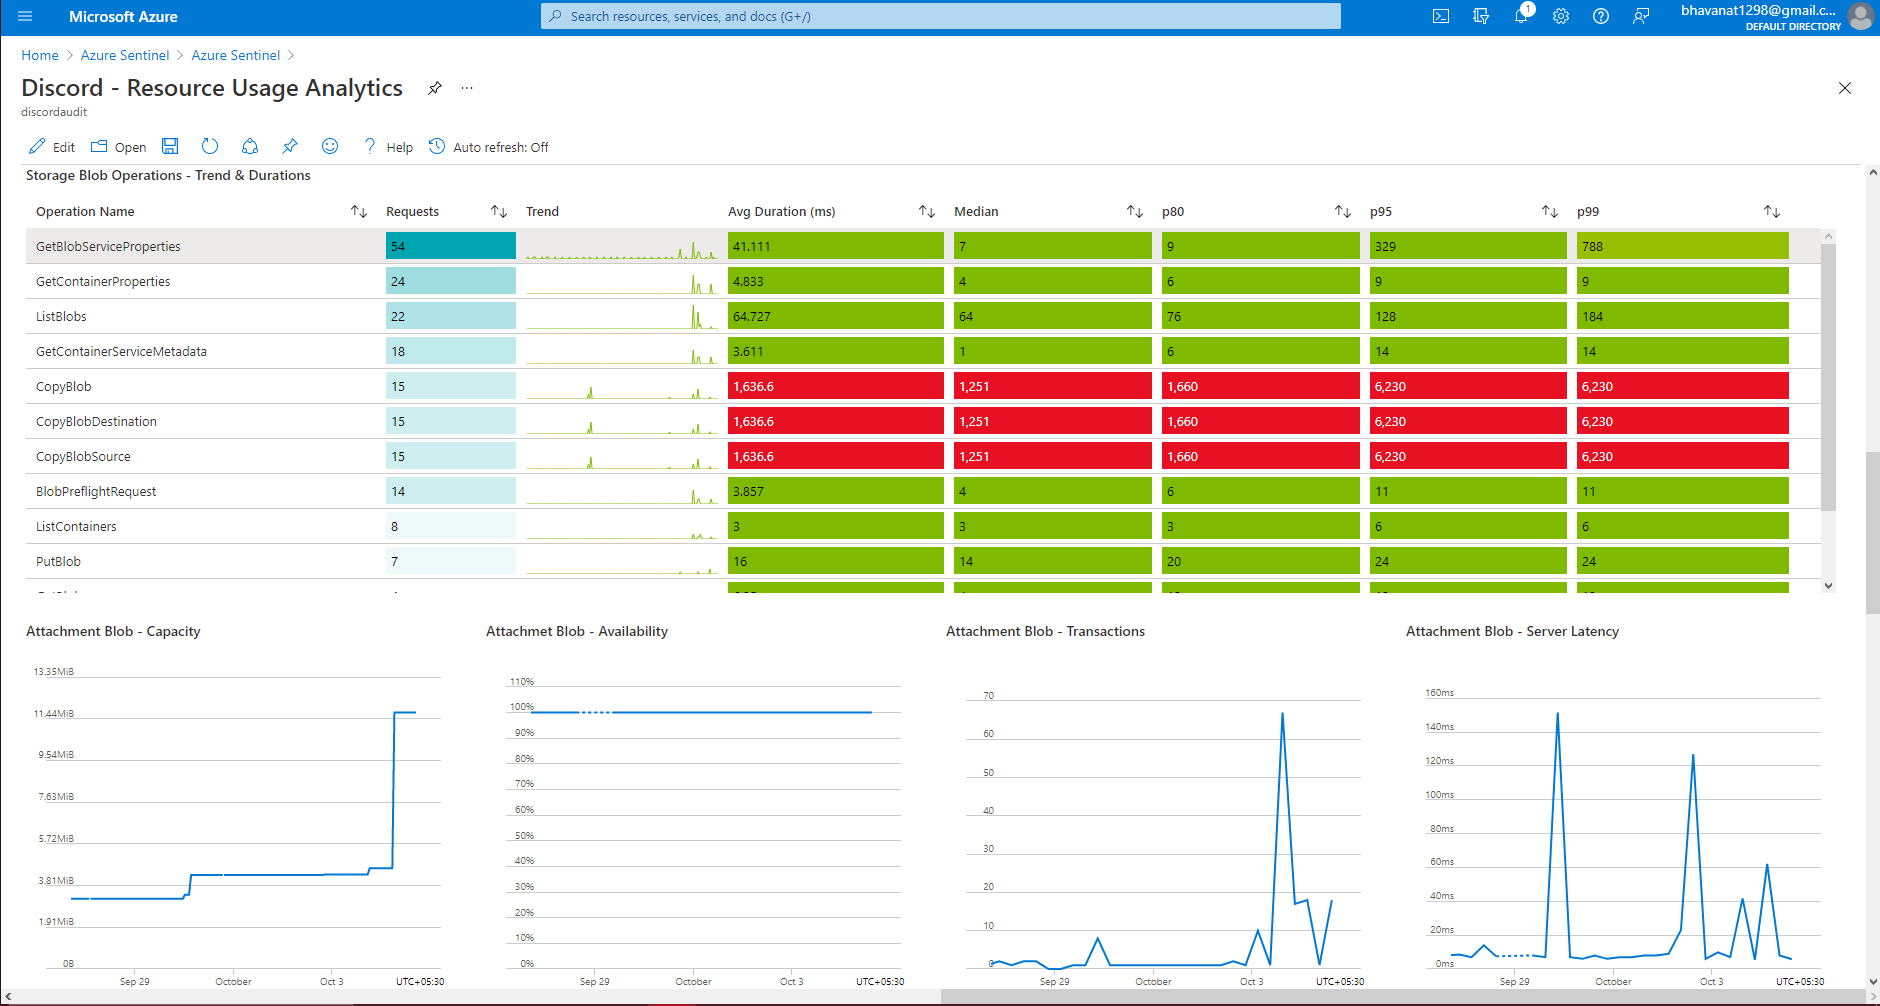
Task: Open the header question mark support menu
Action: [x=1601, y=17]
